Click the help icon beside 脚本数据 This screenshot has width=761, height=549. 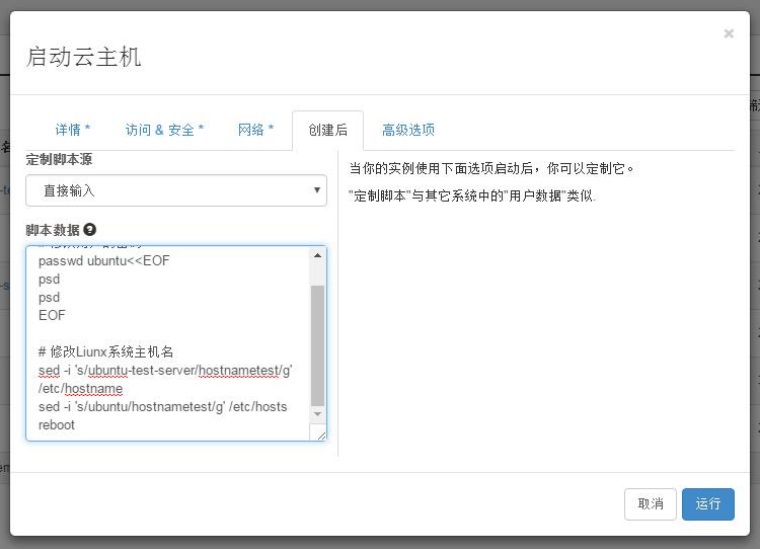click(x=91, y=229)
